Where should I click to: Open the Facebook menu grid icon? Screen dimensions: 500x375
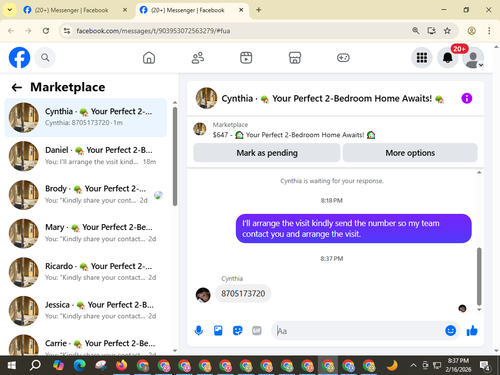coord(422,58)
